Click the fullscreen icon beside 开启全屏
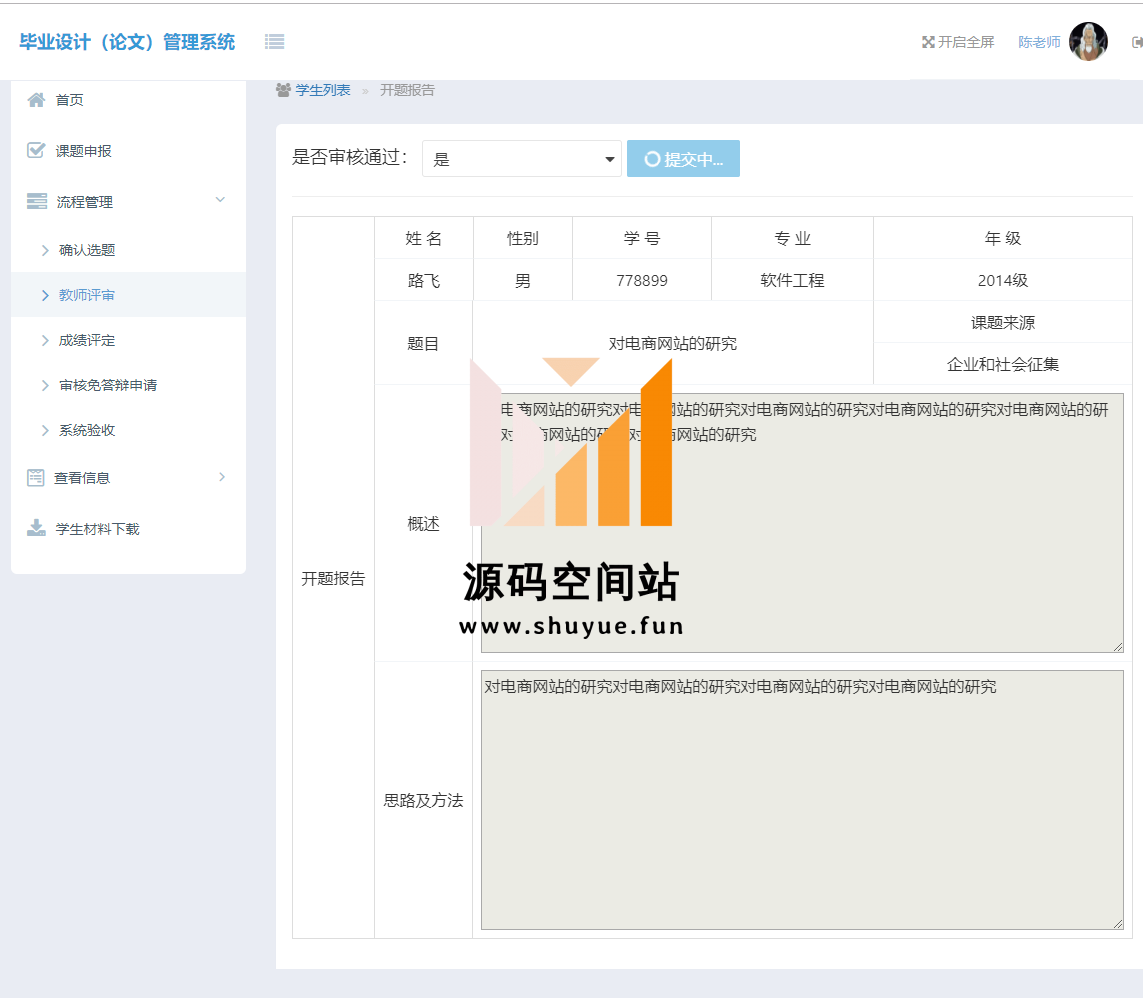 point(928,42)
